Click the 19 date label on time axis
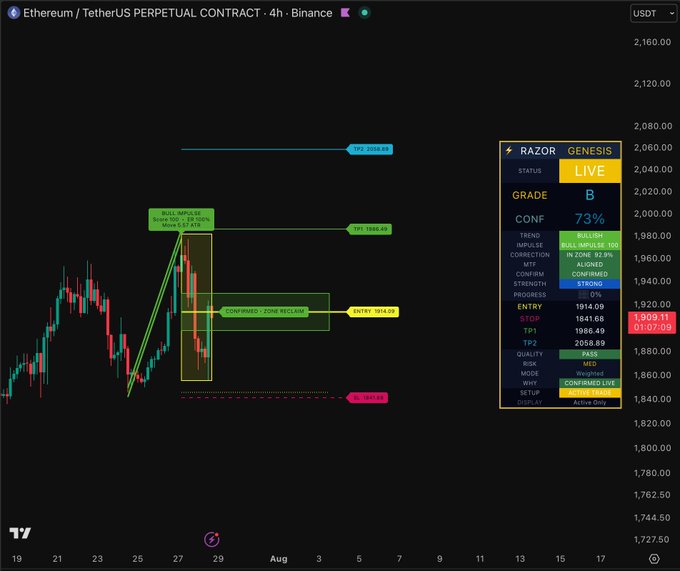Screen dimensions: 680x571 click(x=17, y=559)
